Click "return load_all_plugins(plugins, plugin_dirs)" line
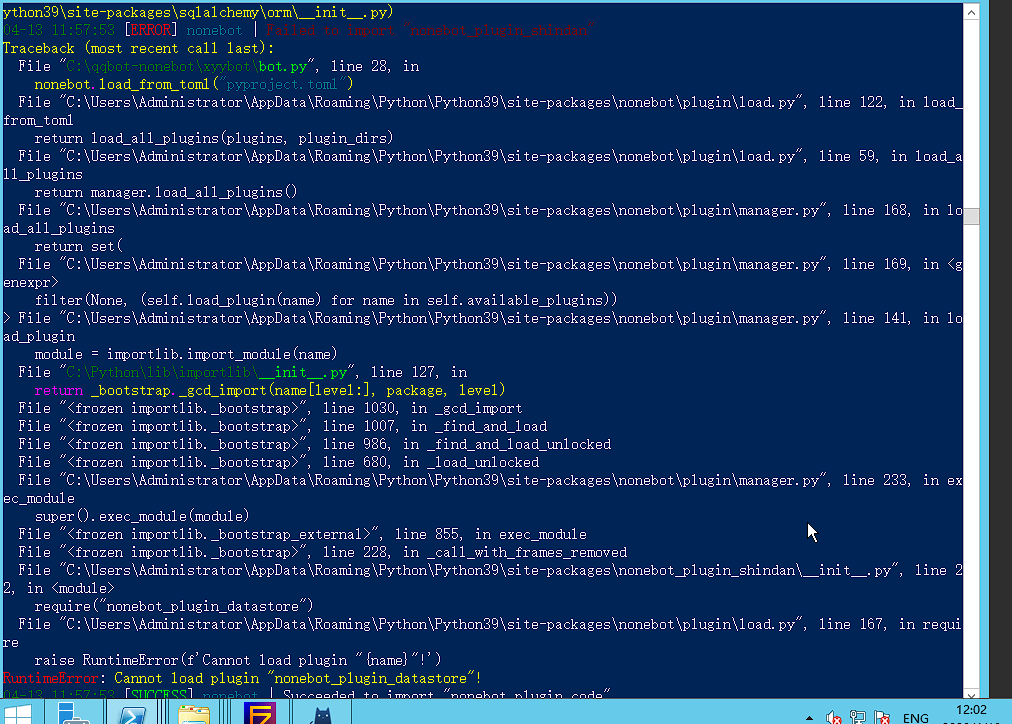The height and width of the screenshot is (724, 1012). 214,138
